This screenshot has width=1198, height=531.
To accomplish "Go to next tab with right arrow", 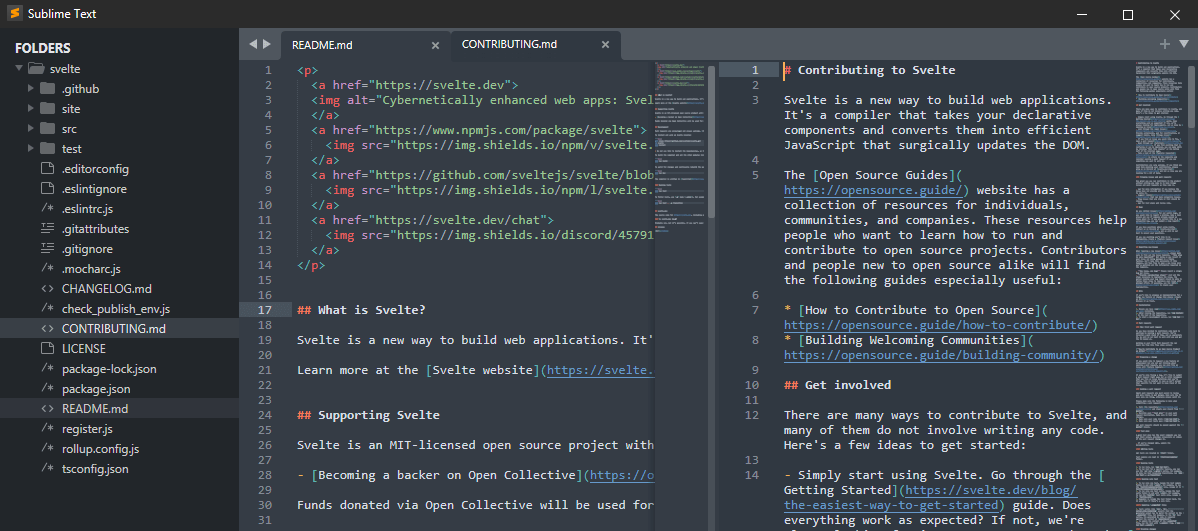I will coord(267,44).
